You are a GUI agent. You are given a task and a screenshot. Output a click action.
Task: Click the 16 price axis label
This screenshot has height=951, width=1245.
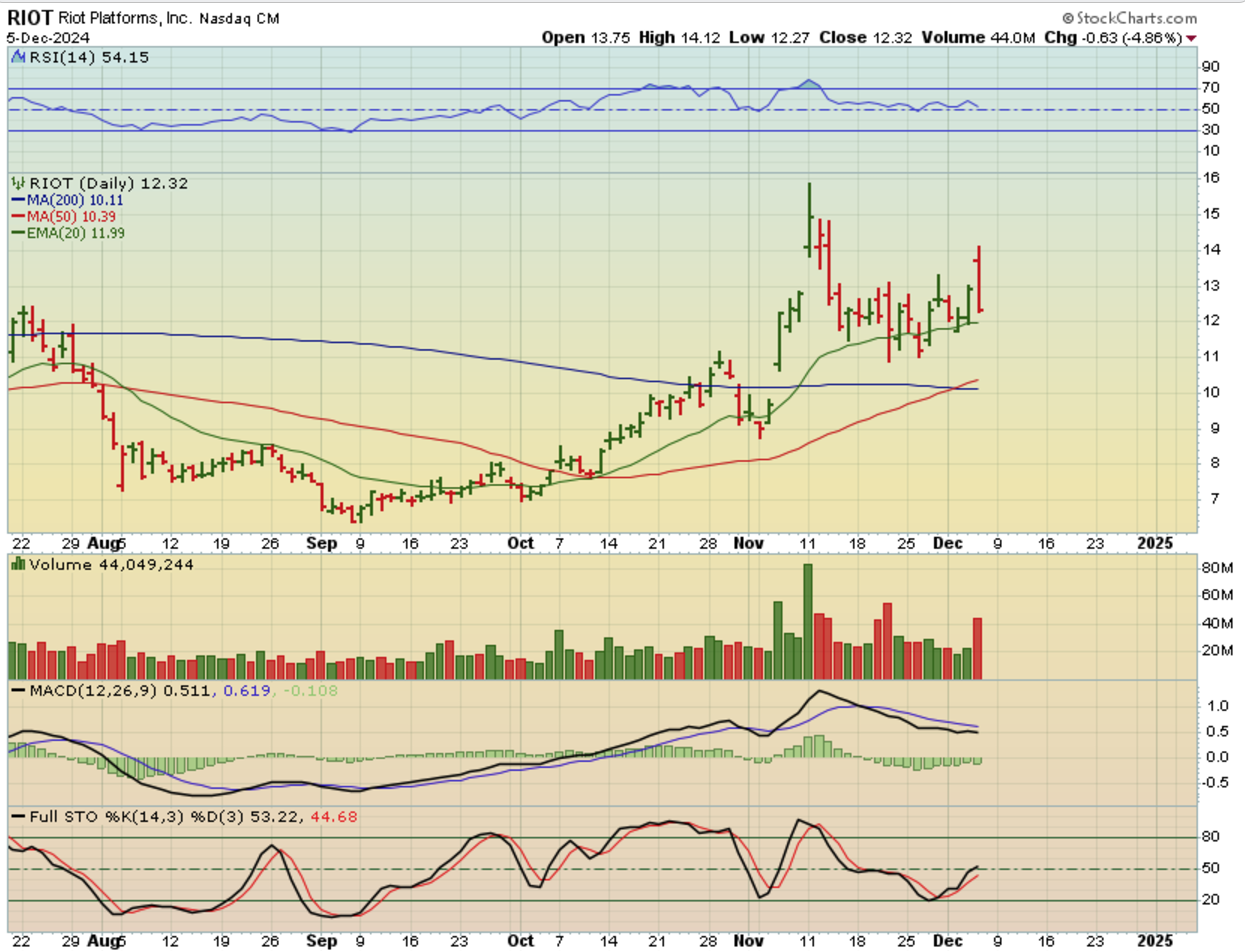click(1210, 178)
